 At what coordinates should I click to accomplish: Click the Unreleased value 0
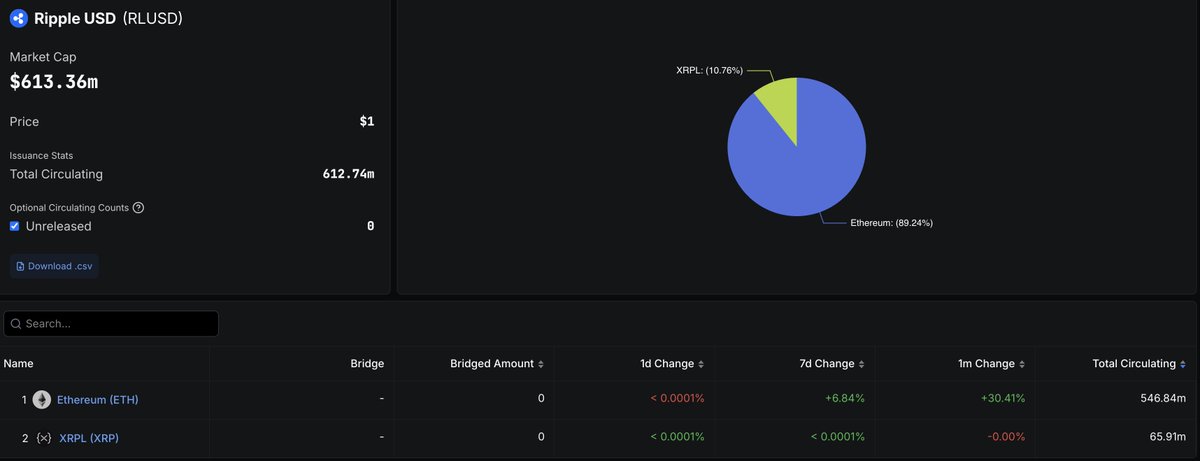tap(370, 226)
